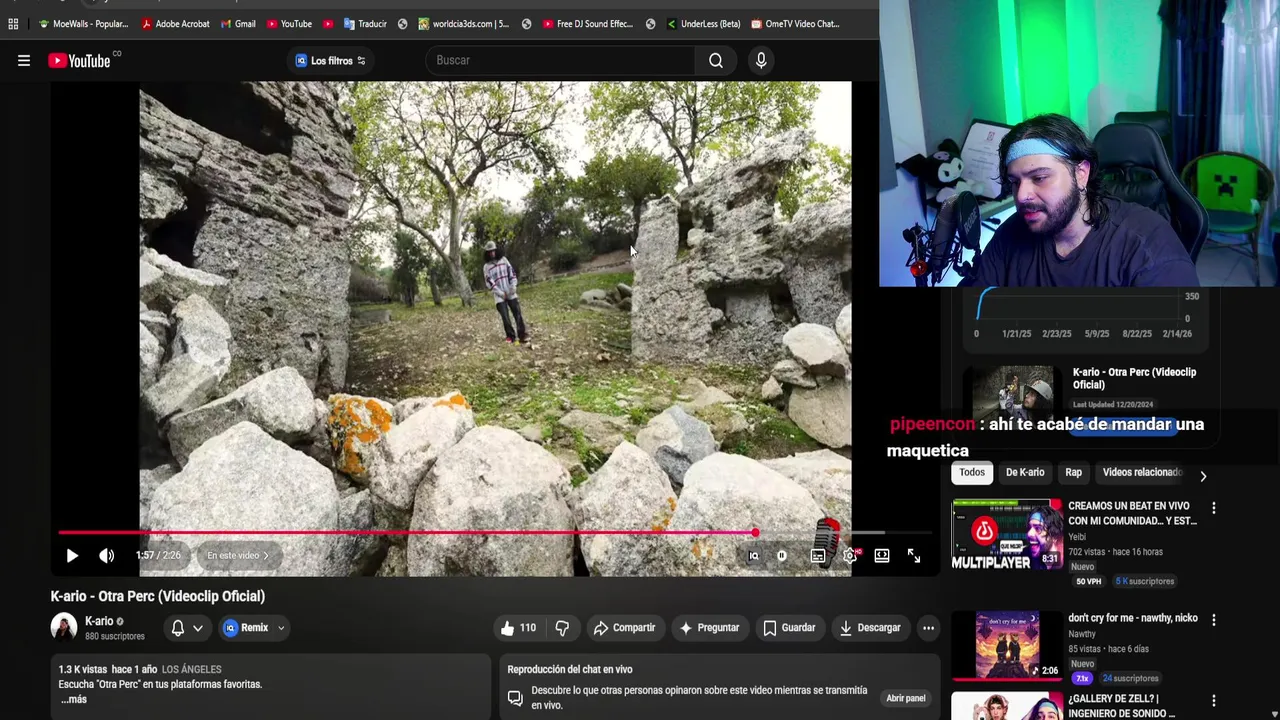Open more actions three-dot menu
Image resolution: width=1280 pixels, height=720 pixels.
tap(928, 628)
